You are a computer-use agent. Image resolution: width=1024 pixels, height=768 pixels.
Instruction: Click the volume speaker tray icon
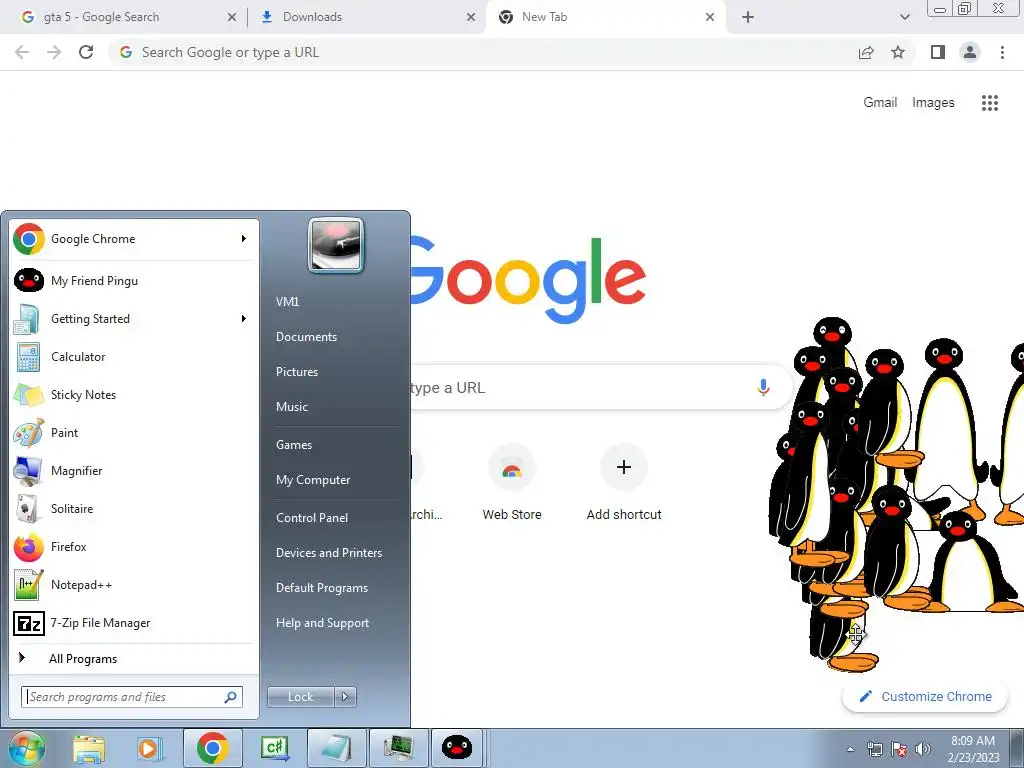pos(922,749)
